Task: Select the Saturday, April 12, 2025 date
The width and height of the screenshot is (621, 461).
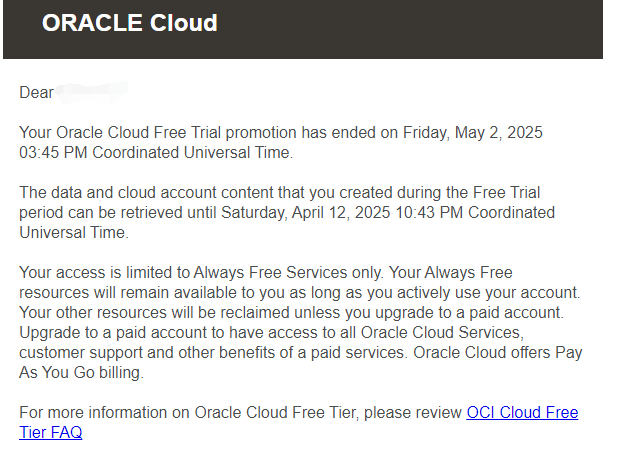Action: pos(305,212)
